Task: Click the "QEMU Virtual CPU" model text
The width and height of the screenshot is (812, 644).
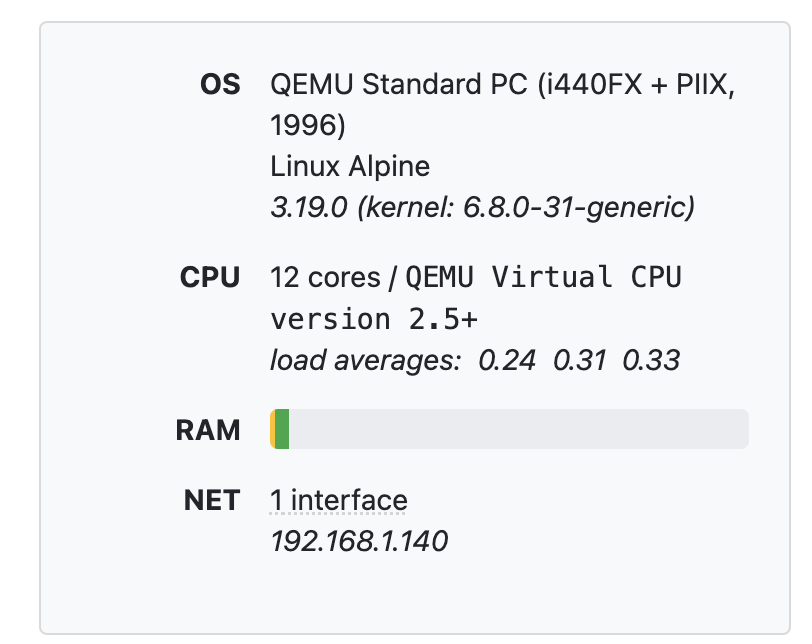Action: [x=543, y=278]
